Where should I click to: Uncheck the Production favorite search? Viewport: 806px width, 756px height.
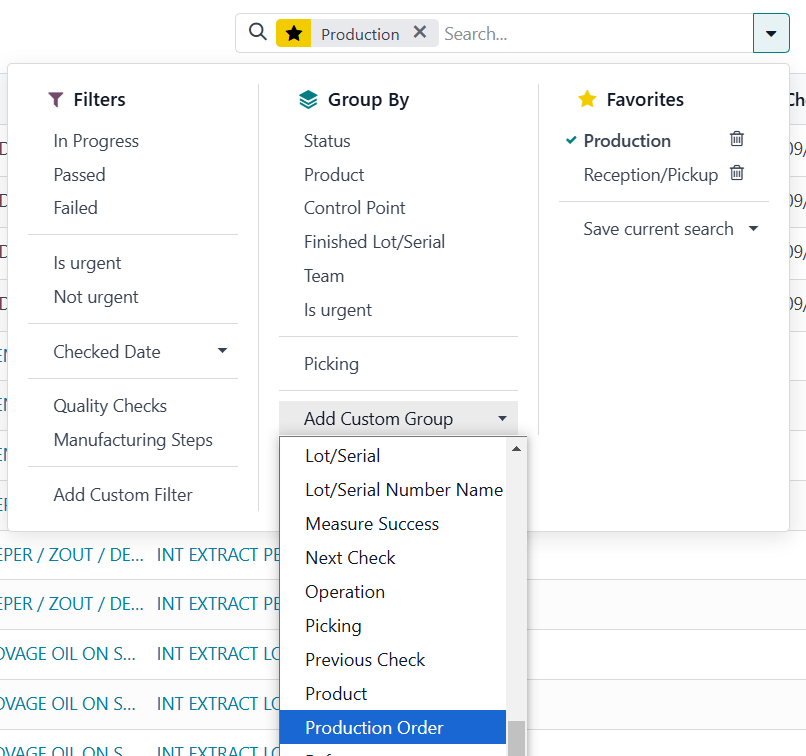click(627, 141)
